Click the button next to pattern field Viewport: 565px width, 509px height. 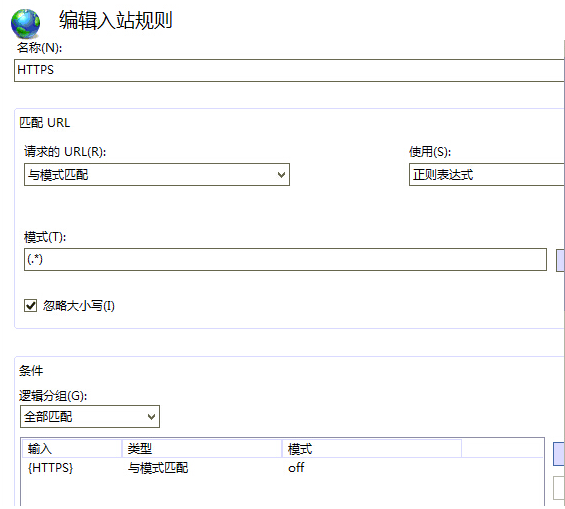pos(561,260)
